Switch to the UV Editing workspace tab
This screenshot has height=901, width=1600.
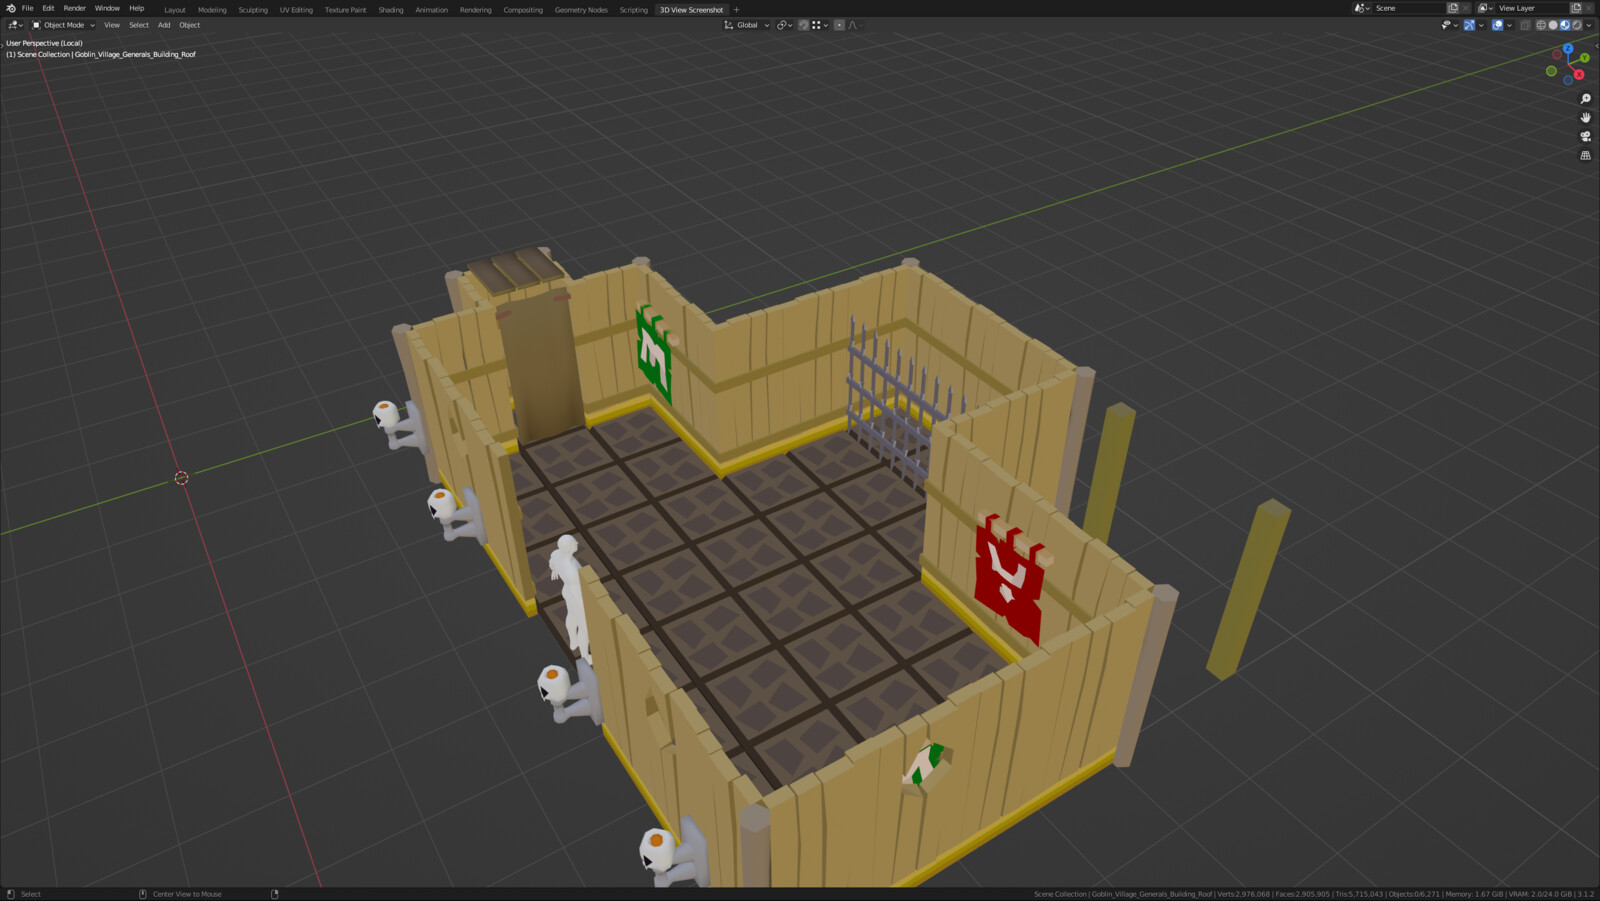pyautogui.click(x=296, y=10)
